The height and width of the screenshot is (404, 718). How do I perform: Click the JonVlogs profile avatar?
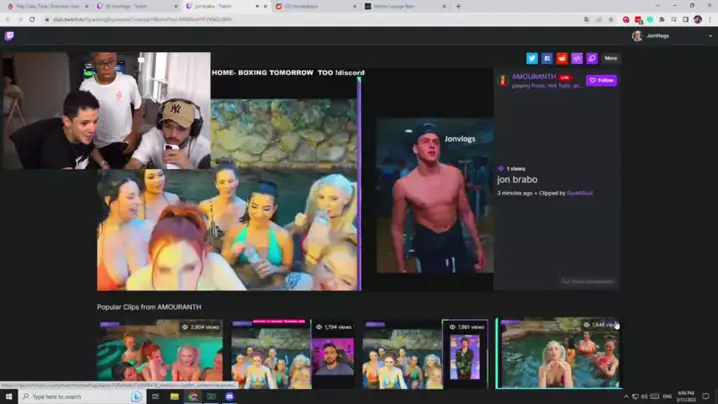(637, 36)
